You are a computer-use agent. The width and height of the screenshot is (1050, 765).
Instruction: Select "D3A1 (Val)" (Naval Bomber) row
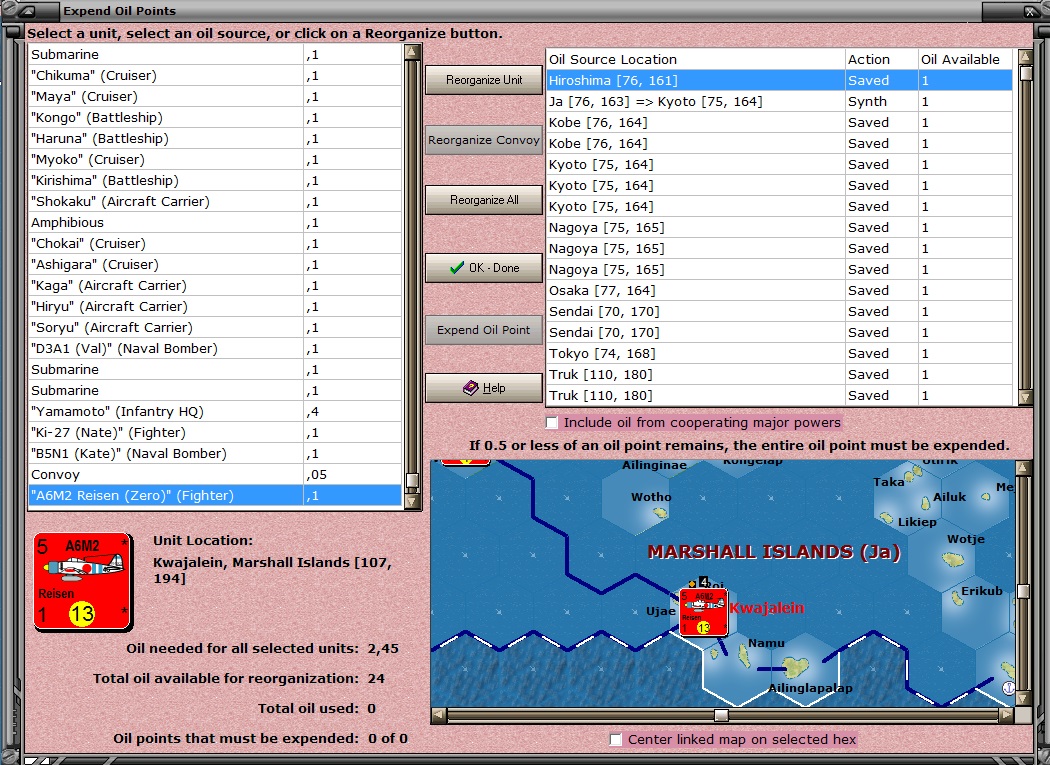pos(215,348)
